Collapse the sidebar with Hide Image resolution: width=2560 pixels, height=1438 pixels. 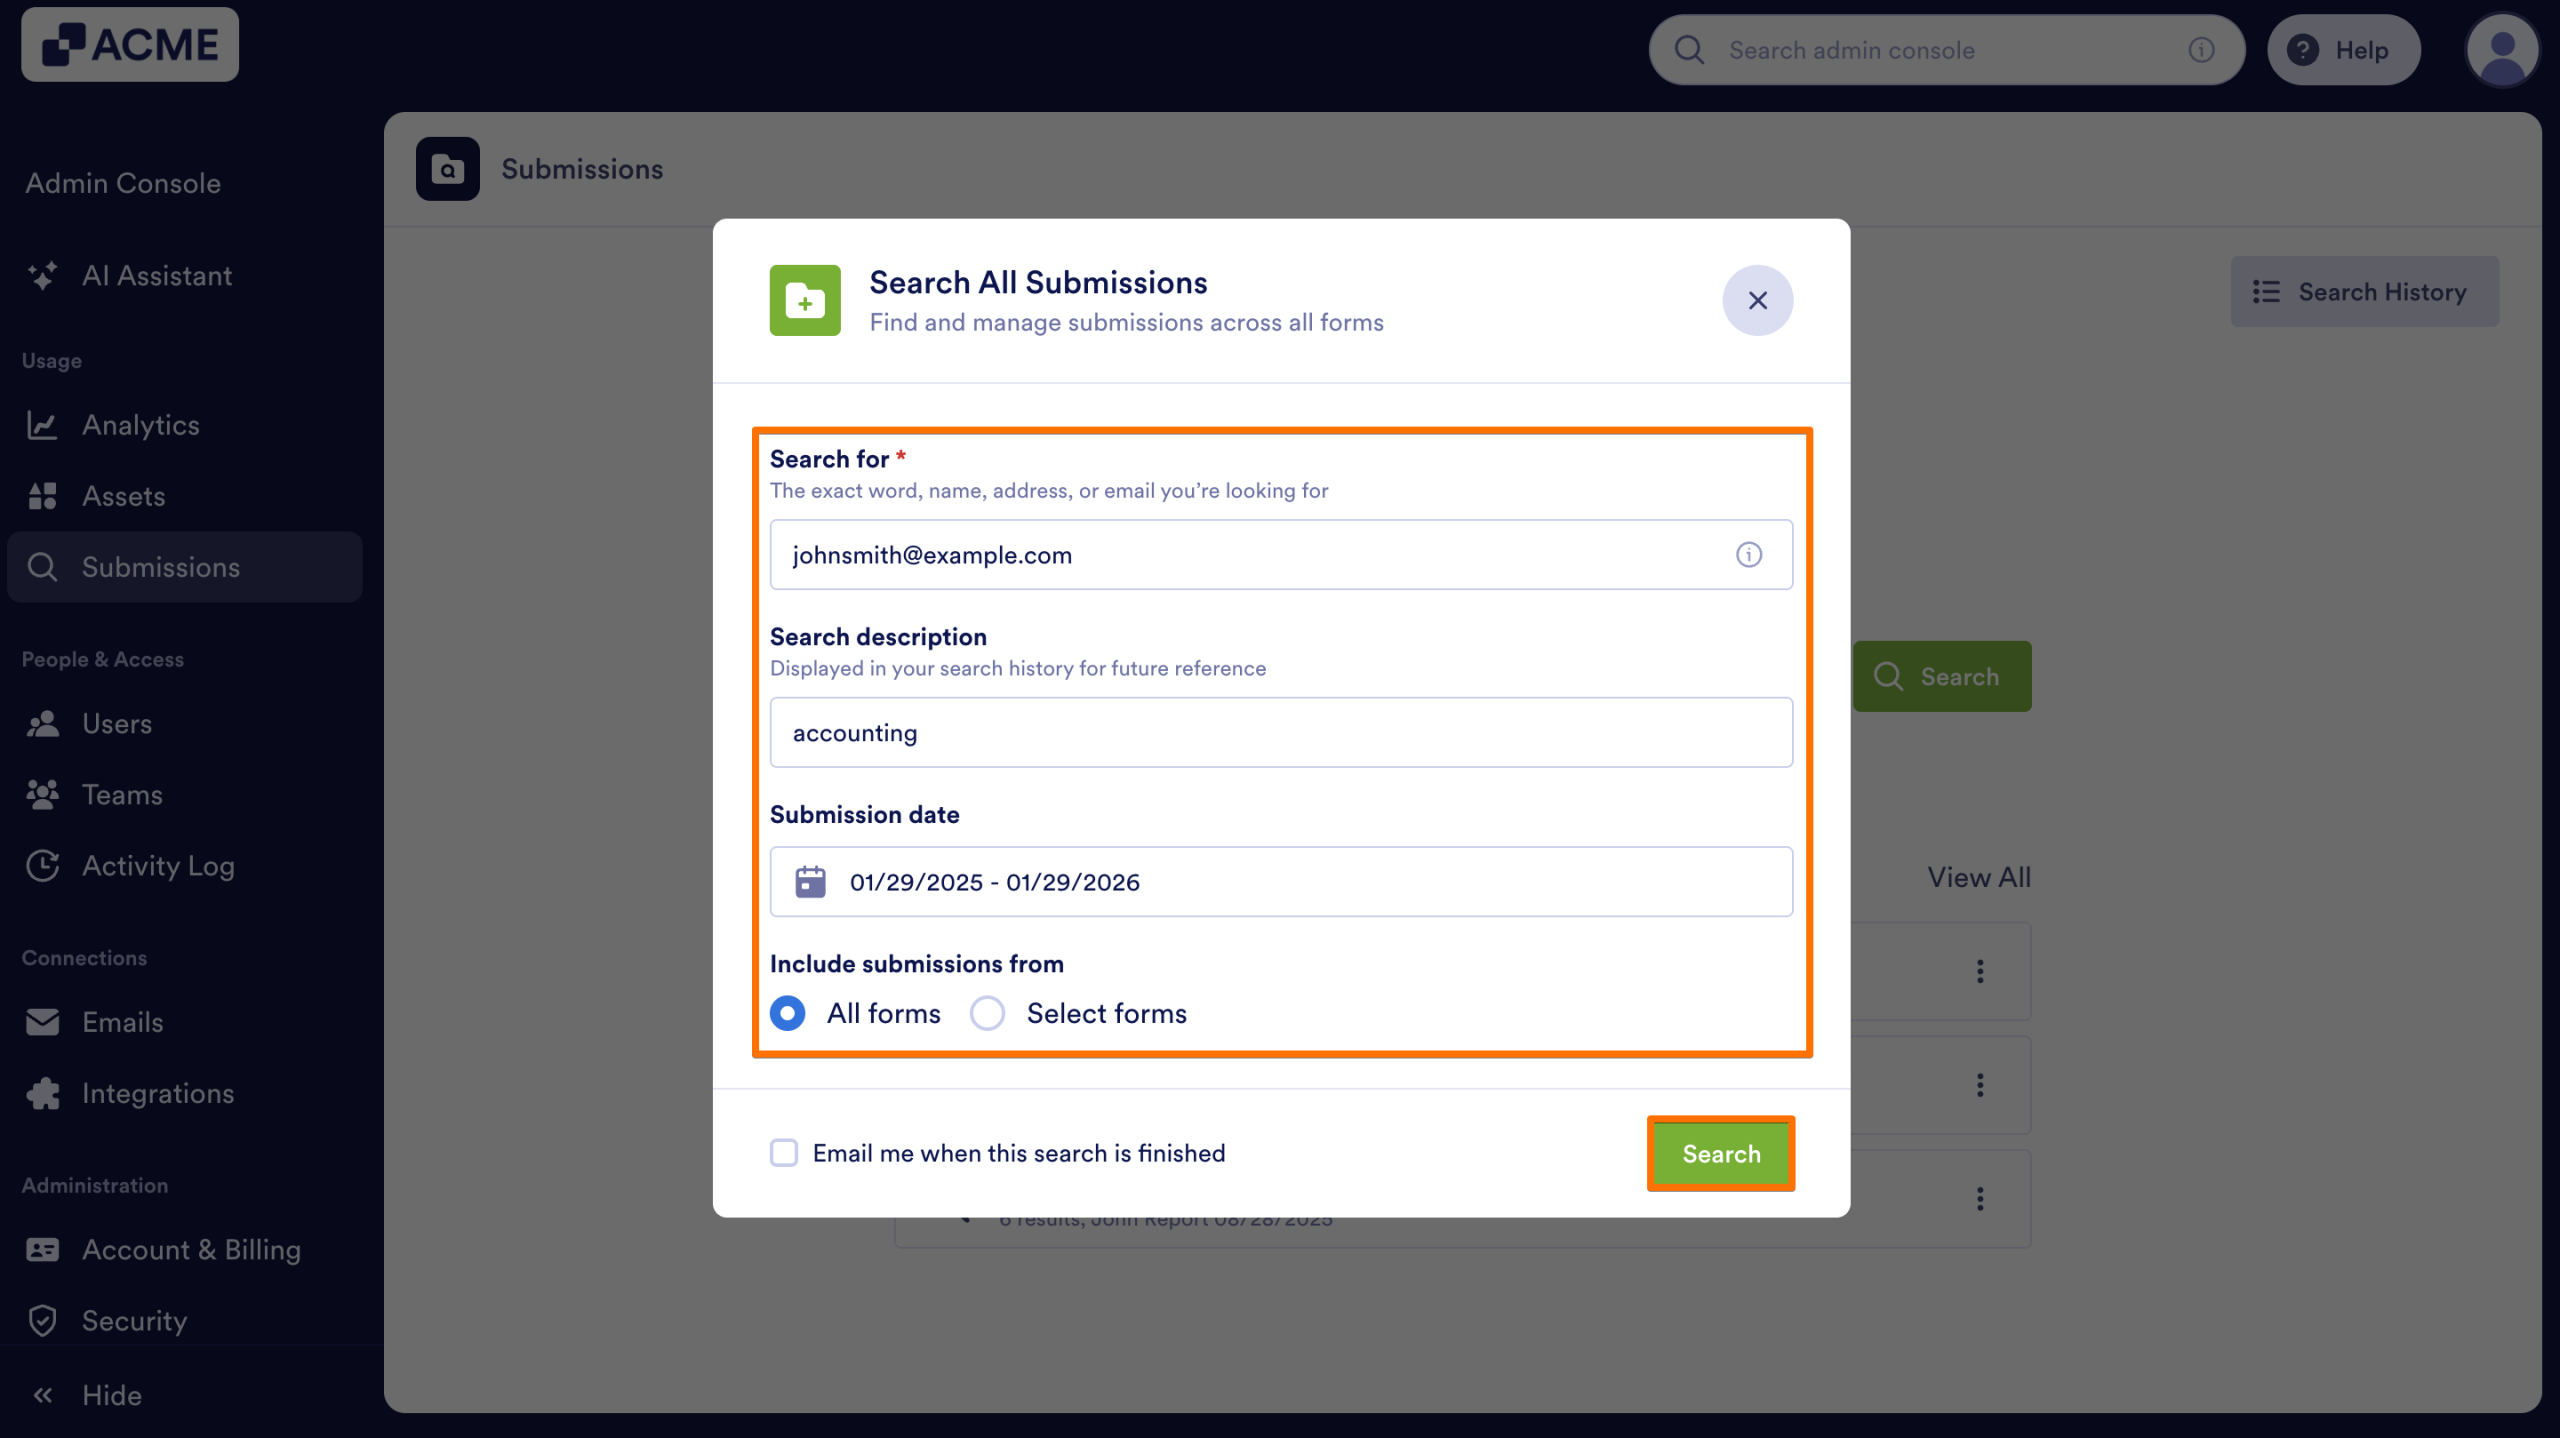click(x=110, y=1395)
